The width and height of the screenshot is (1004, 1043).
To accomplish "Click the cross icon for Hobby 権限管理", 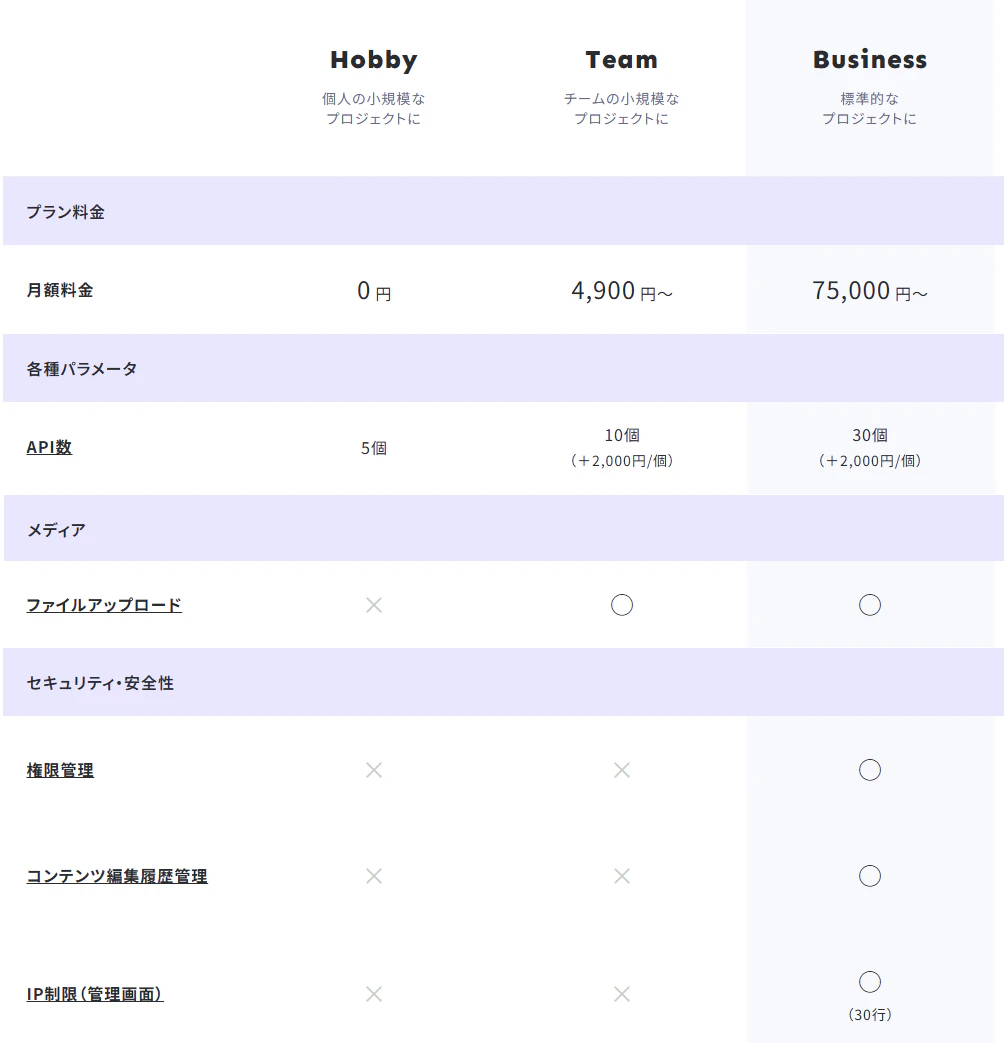I will 374,770.
